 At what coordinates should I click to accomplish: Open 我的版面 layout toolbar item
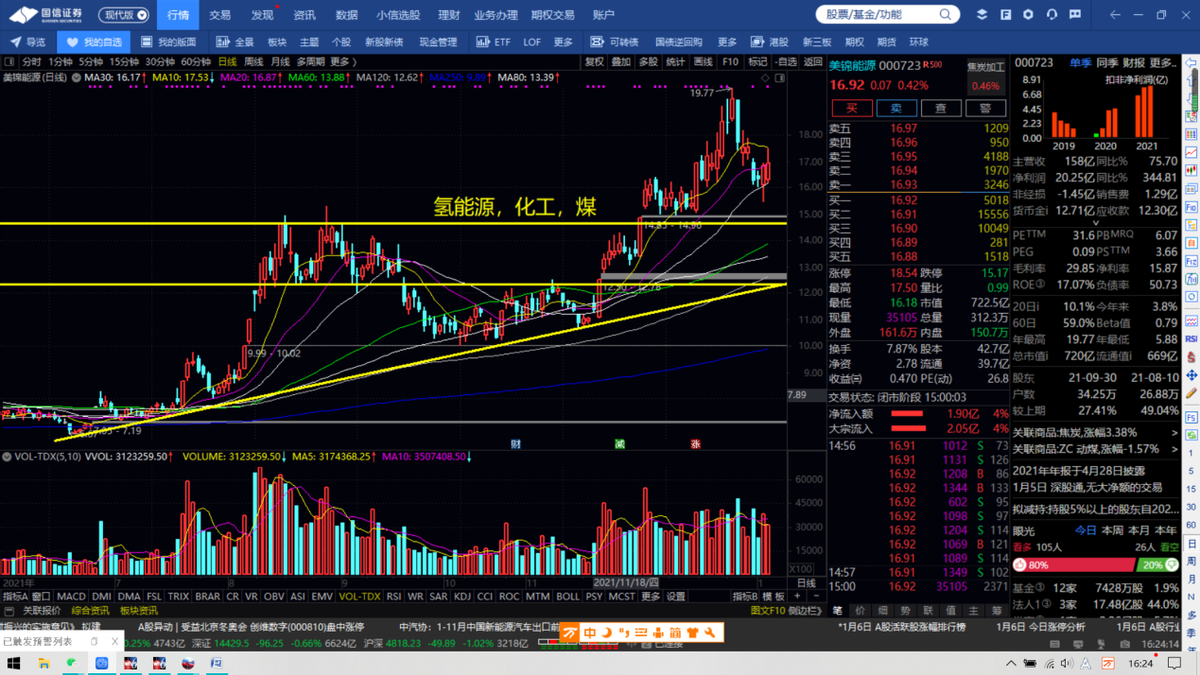(x=168, y=42)
